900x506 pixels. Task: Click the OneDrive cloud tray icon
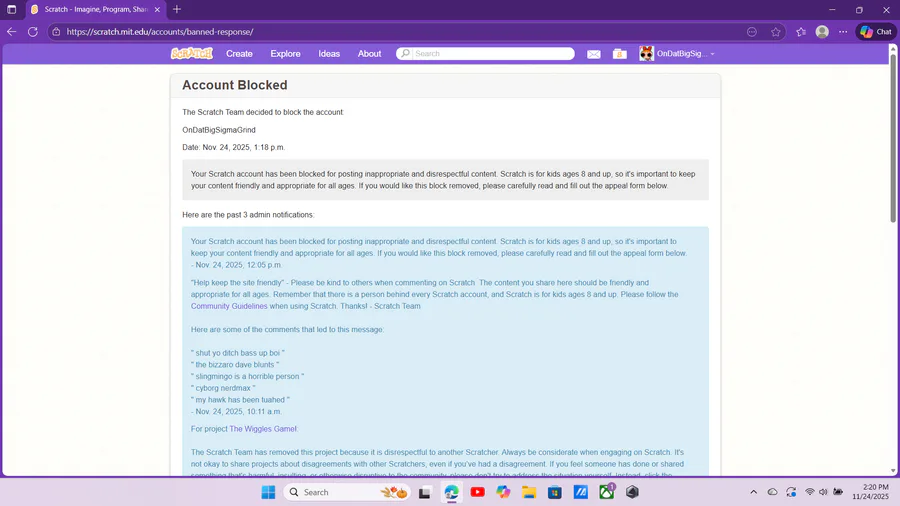coord(773,492)
